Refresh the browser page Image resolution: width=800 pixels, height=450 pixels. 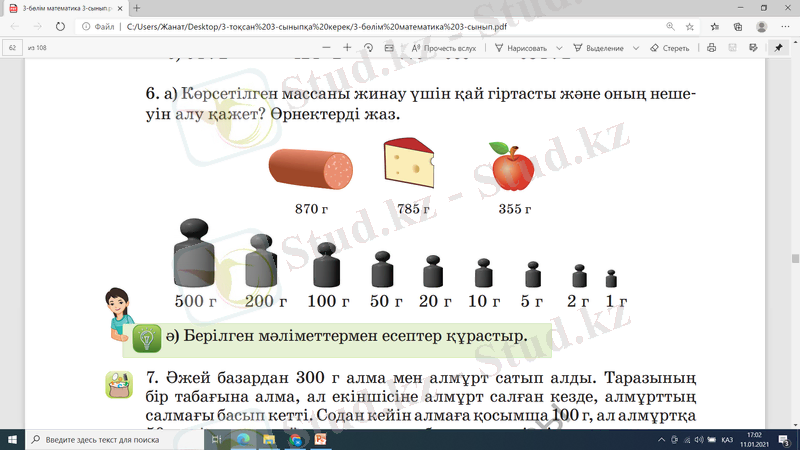(x=59, y=27)
